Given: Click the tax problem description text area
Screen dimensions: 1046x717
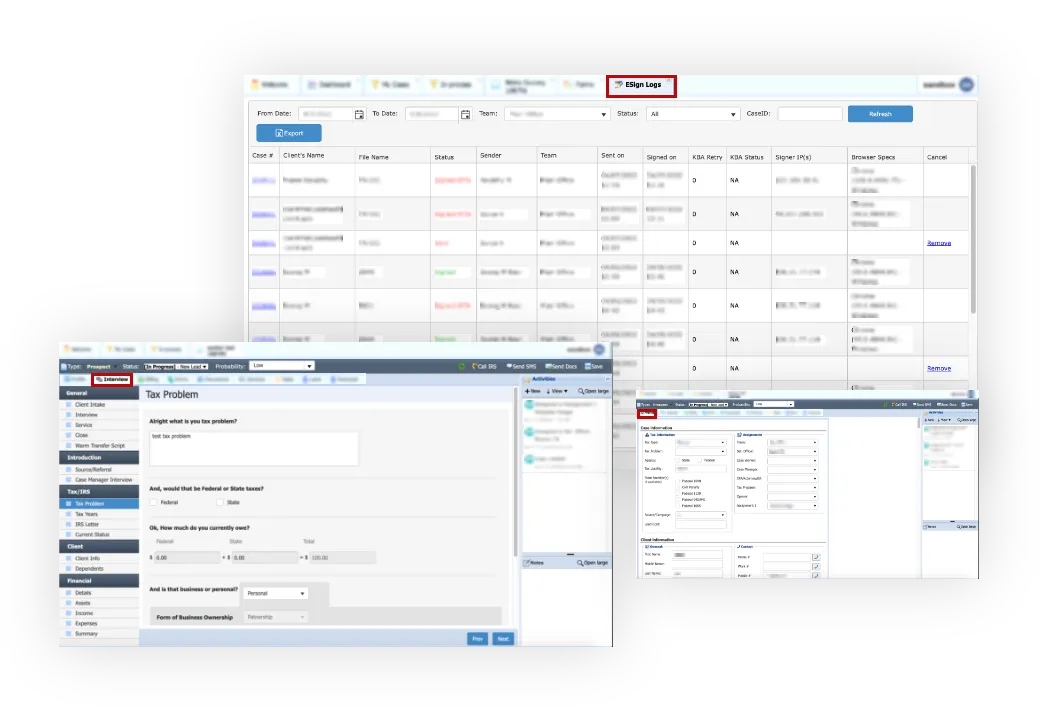Looking at the screenshot, I should coord(253,448).
